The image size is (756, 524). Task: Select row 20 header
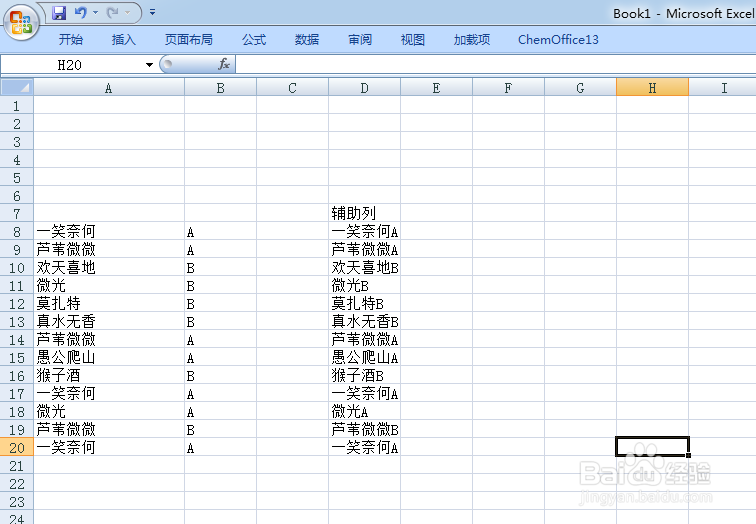pos(17,447)
